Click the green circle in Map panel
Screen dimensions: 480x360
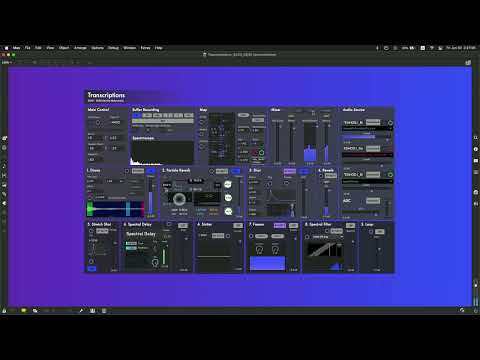[262, 153]
